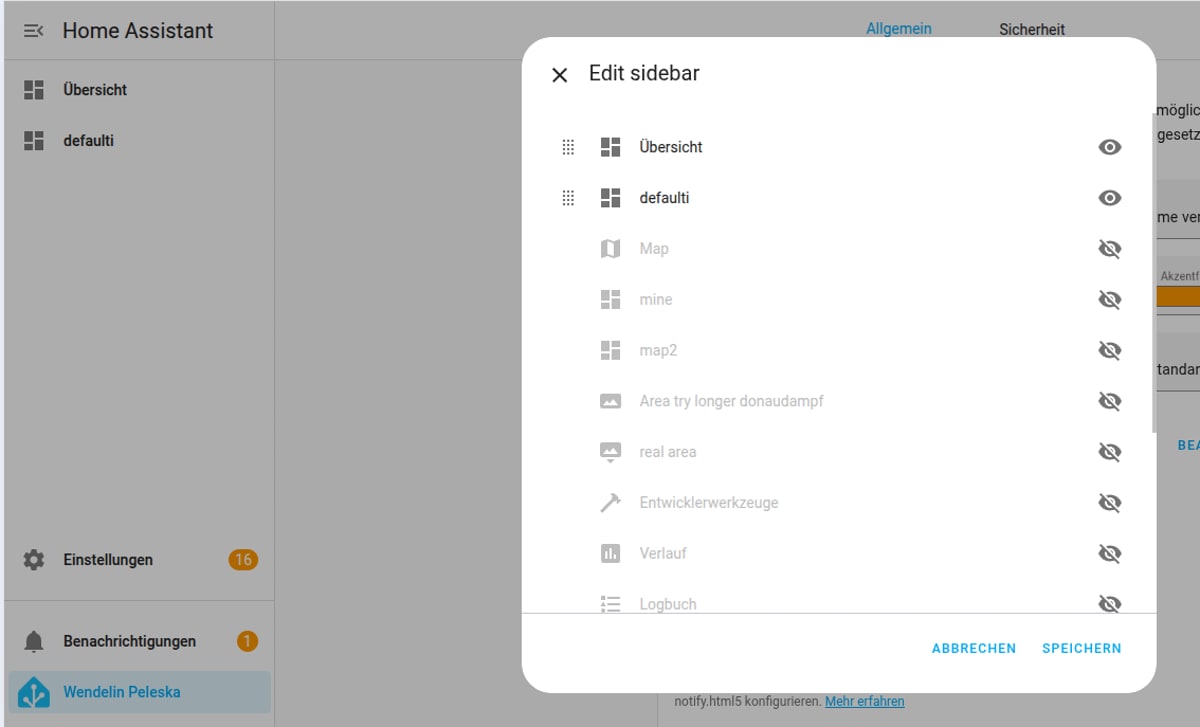The width and height of the screenshot is (1200, 727).
Task: Click the Einstellungen gear icon
Action: [34, 560]
